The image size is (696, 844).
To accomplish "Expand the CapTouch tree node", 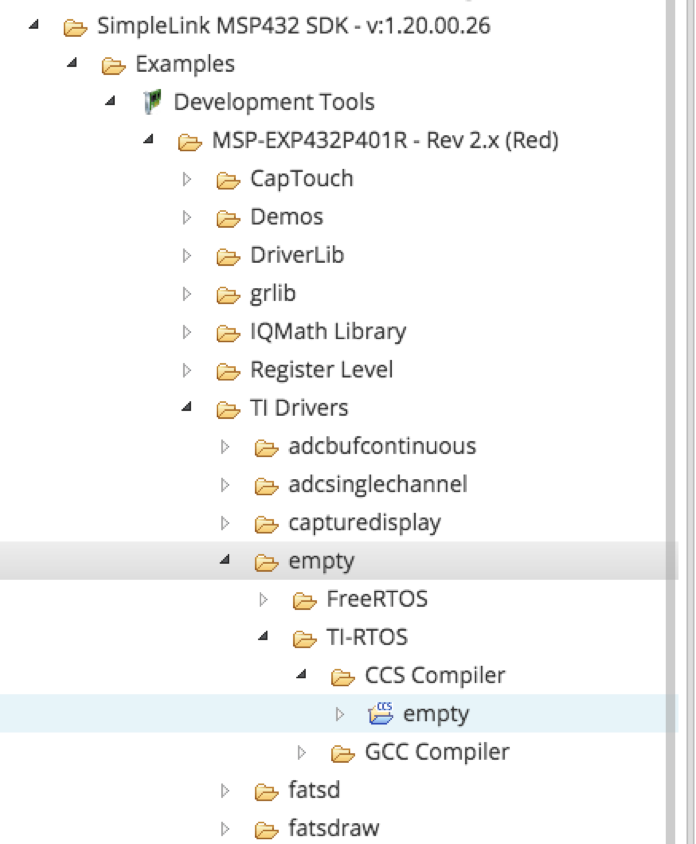I will click(x=186, y=178).
